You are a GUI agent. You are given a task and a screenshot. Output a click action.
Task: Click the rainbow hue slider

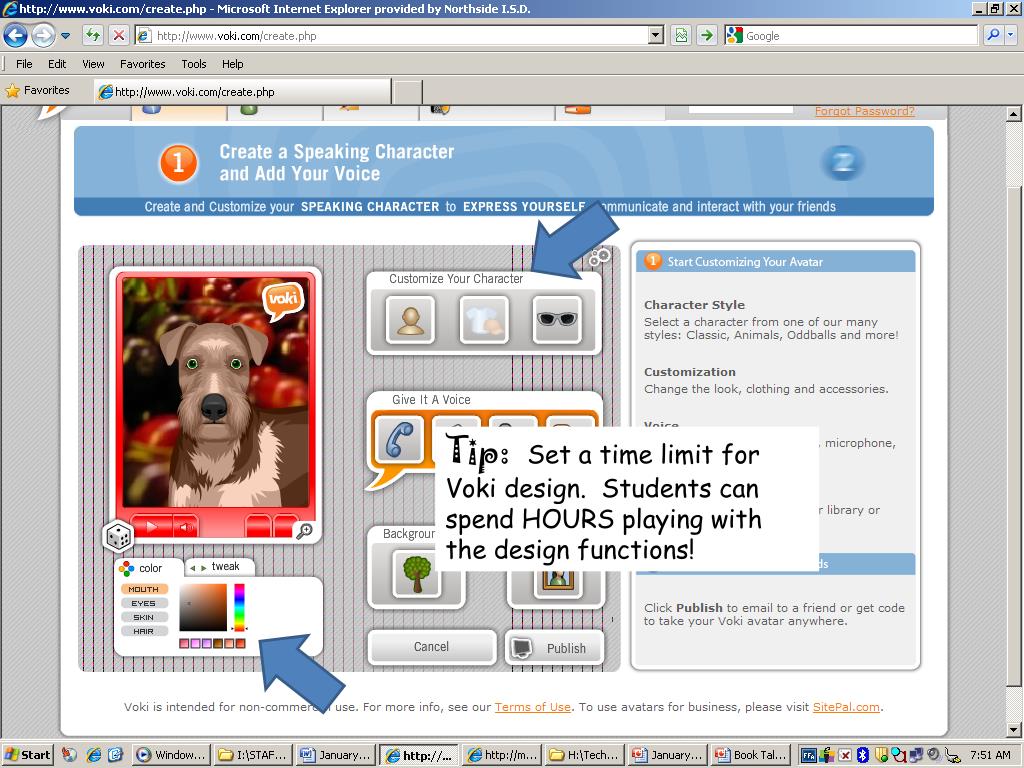(x=240, y=607)
